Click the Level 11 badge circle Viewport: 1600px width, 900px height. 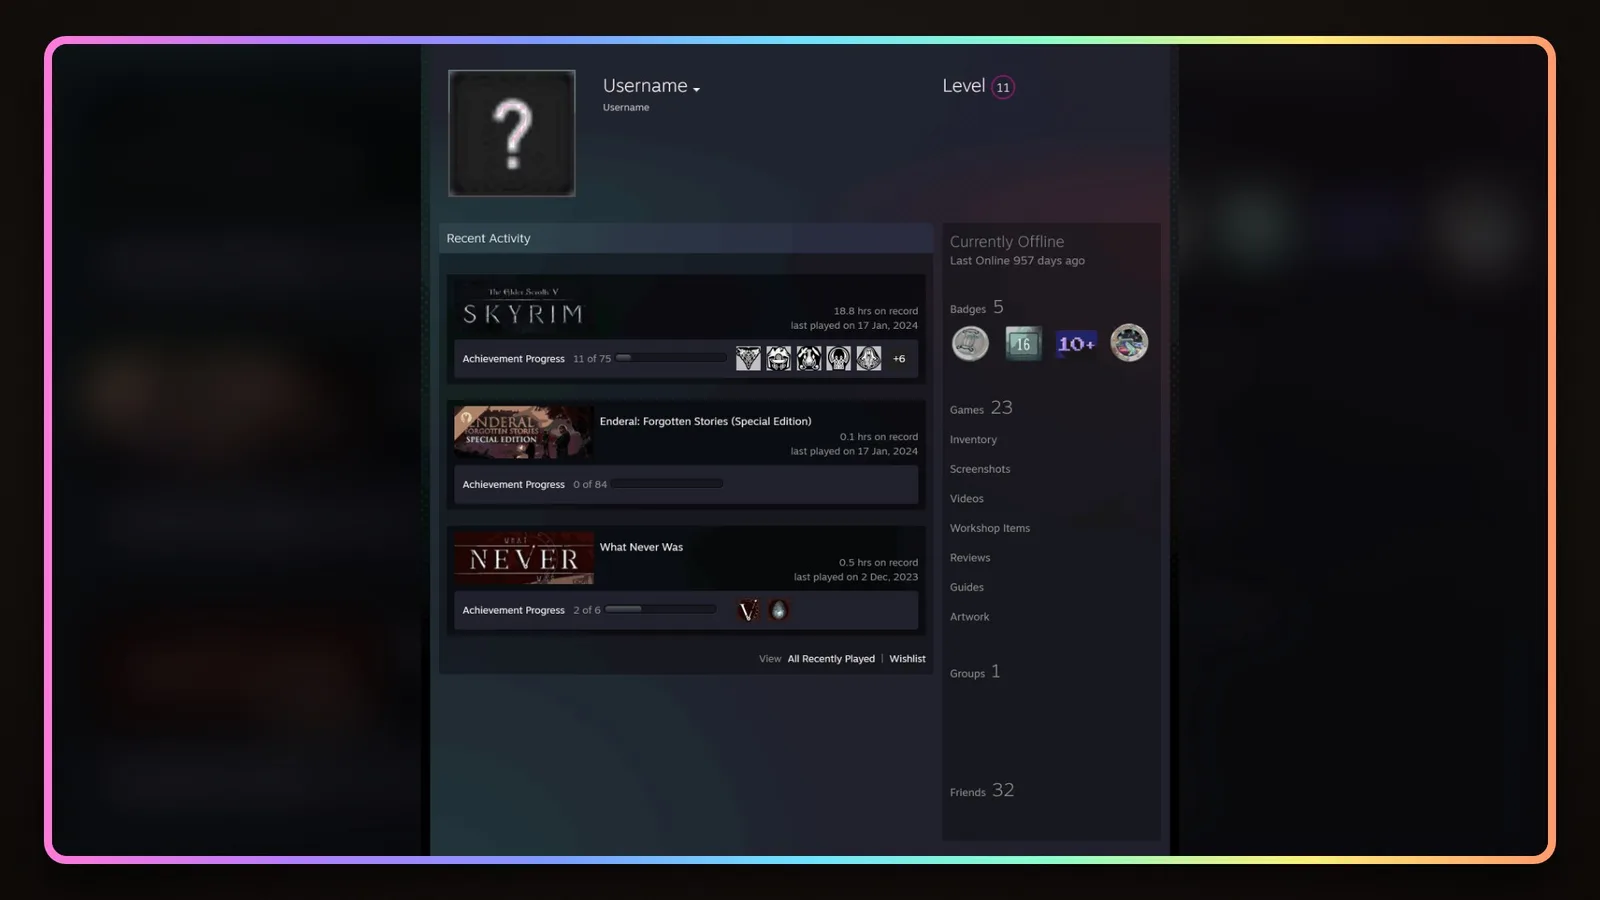point(1003,87)
